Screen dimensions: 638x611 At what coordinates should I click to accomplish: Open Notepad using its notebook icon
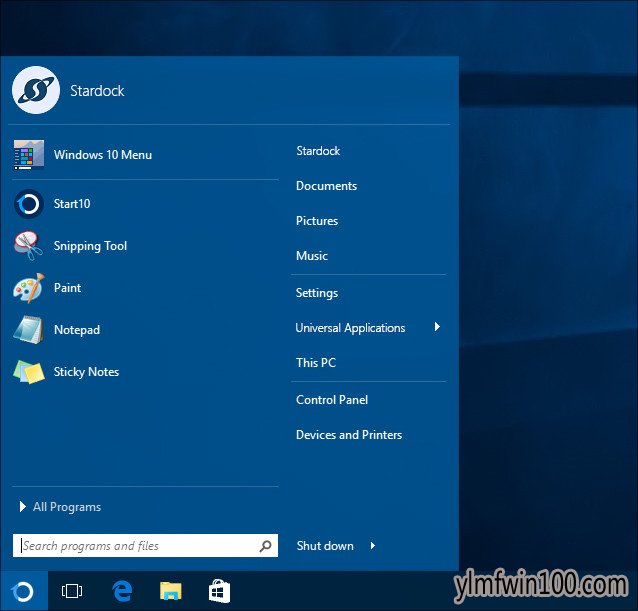click(28, 330)
